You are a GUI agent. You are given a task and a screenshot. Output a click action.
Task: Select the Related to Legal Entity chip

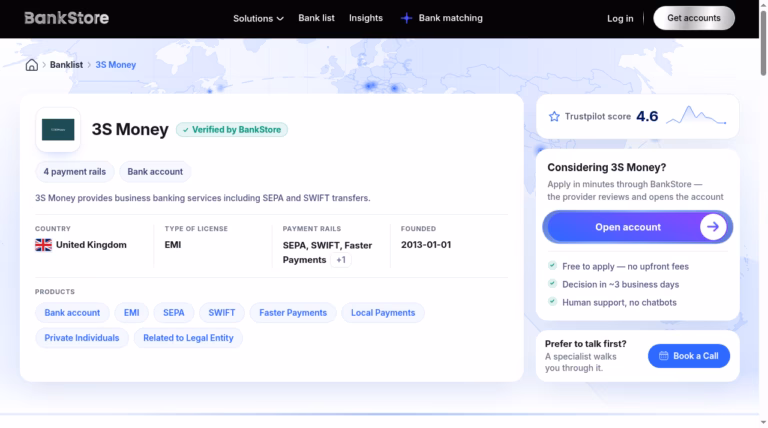click(x=188, y=338)
